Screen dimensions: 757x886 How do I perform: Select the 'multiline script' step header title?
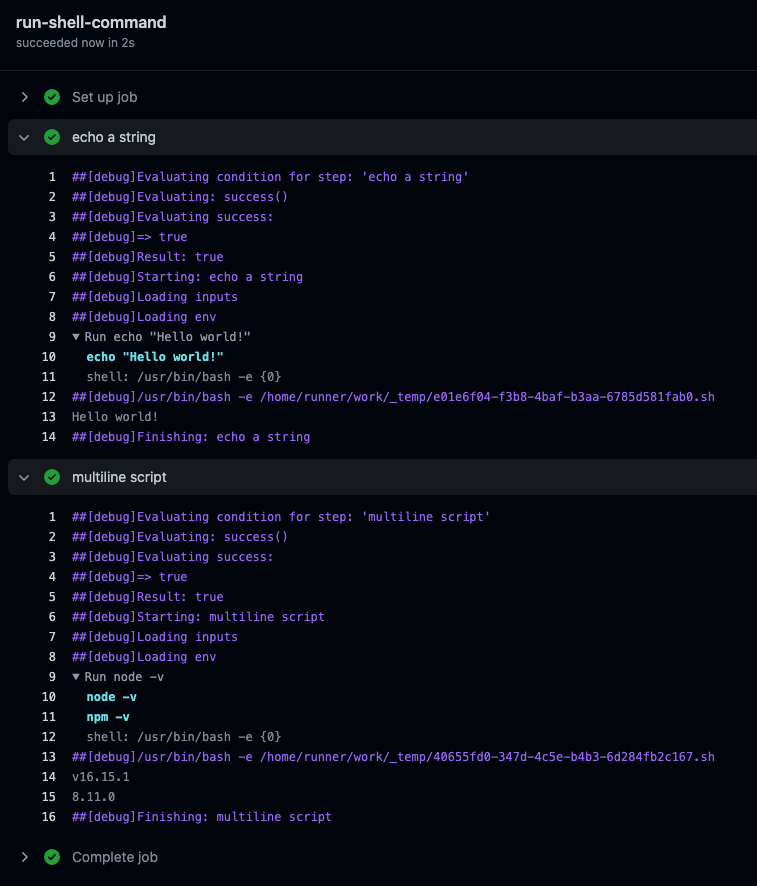pyautogui.click(x=119, y=477)
